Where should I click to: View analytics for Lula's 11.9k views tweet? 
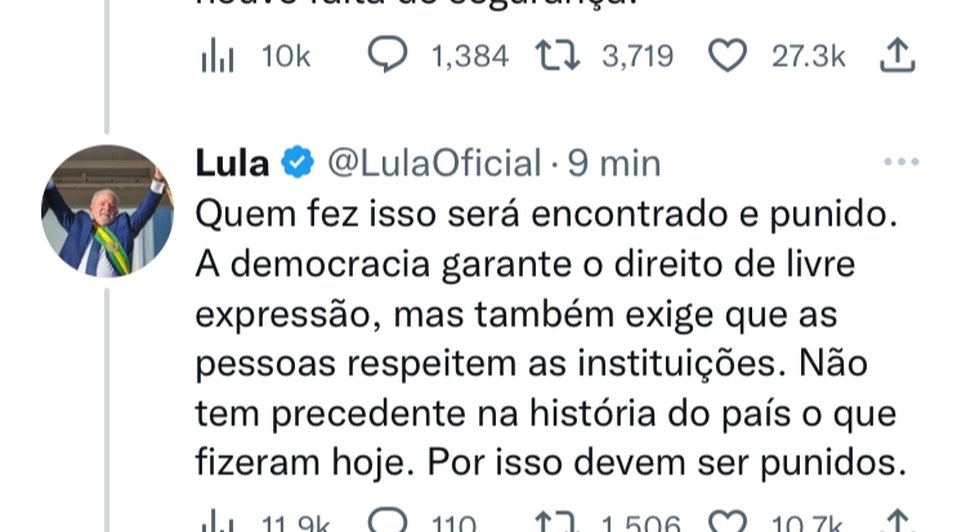217,524
